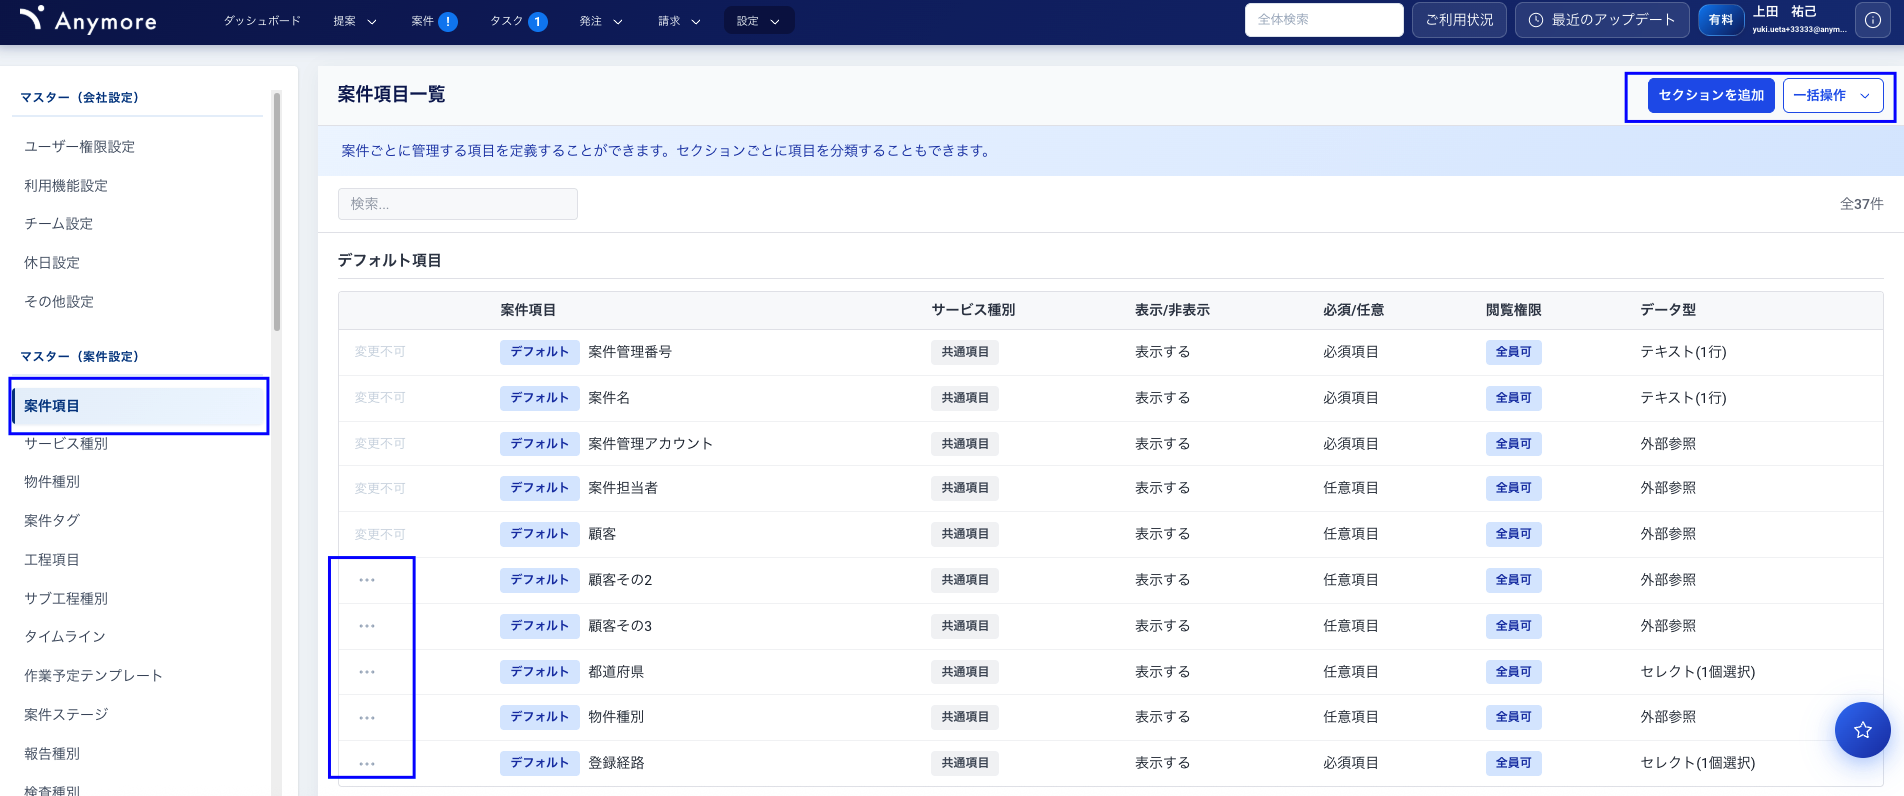Click the 登録経路 item name
This screenshot has height=796, width=1904.
coord(616,763)
